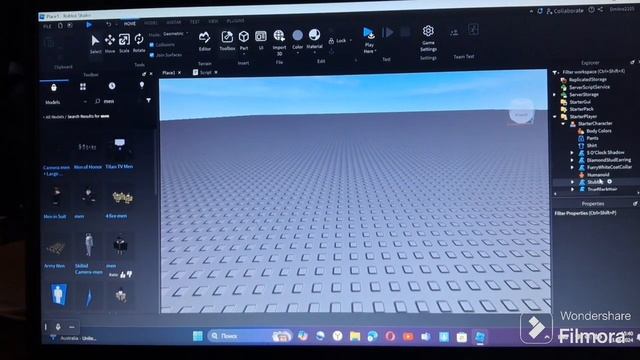The height and width of the screenshot is (360, 640).
Task: Open the Geometric mode dropdown
Action: point(176,34)
